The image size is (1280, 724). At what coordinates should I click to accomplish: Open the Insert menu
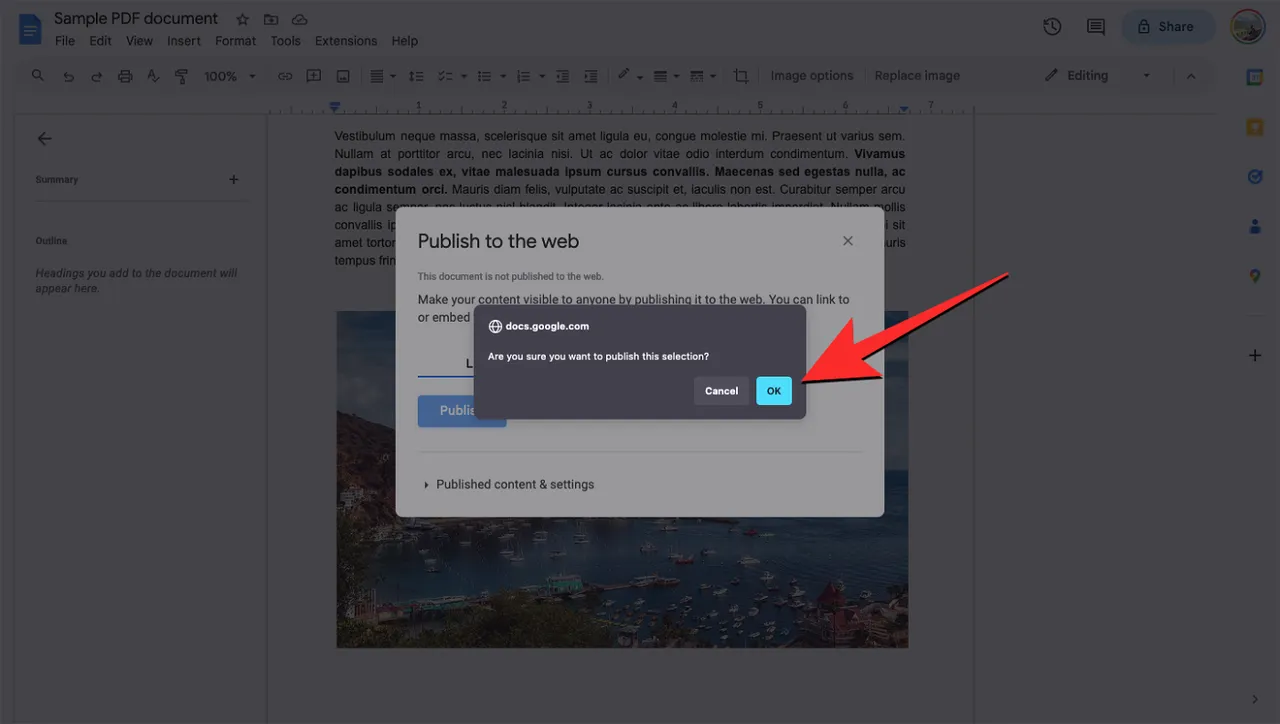[x=184, y=41]
